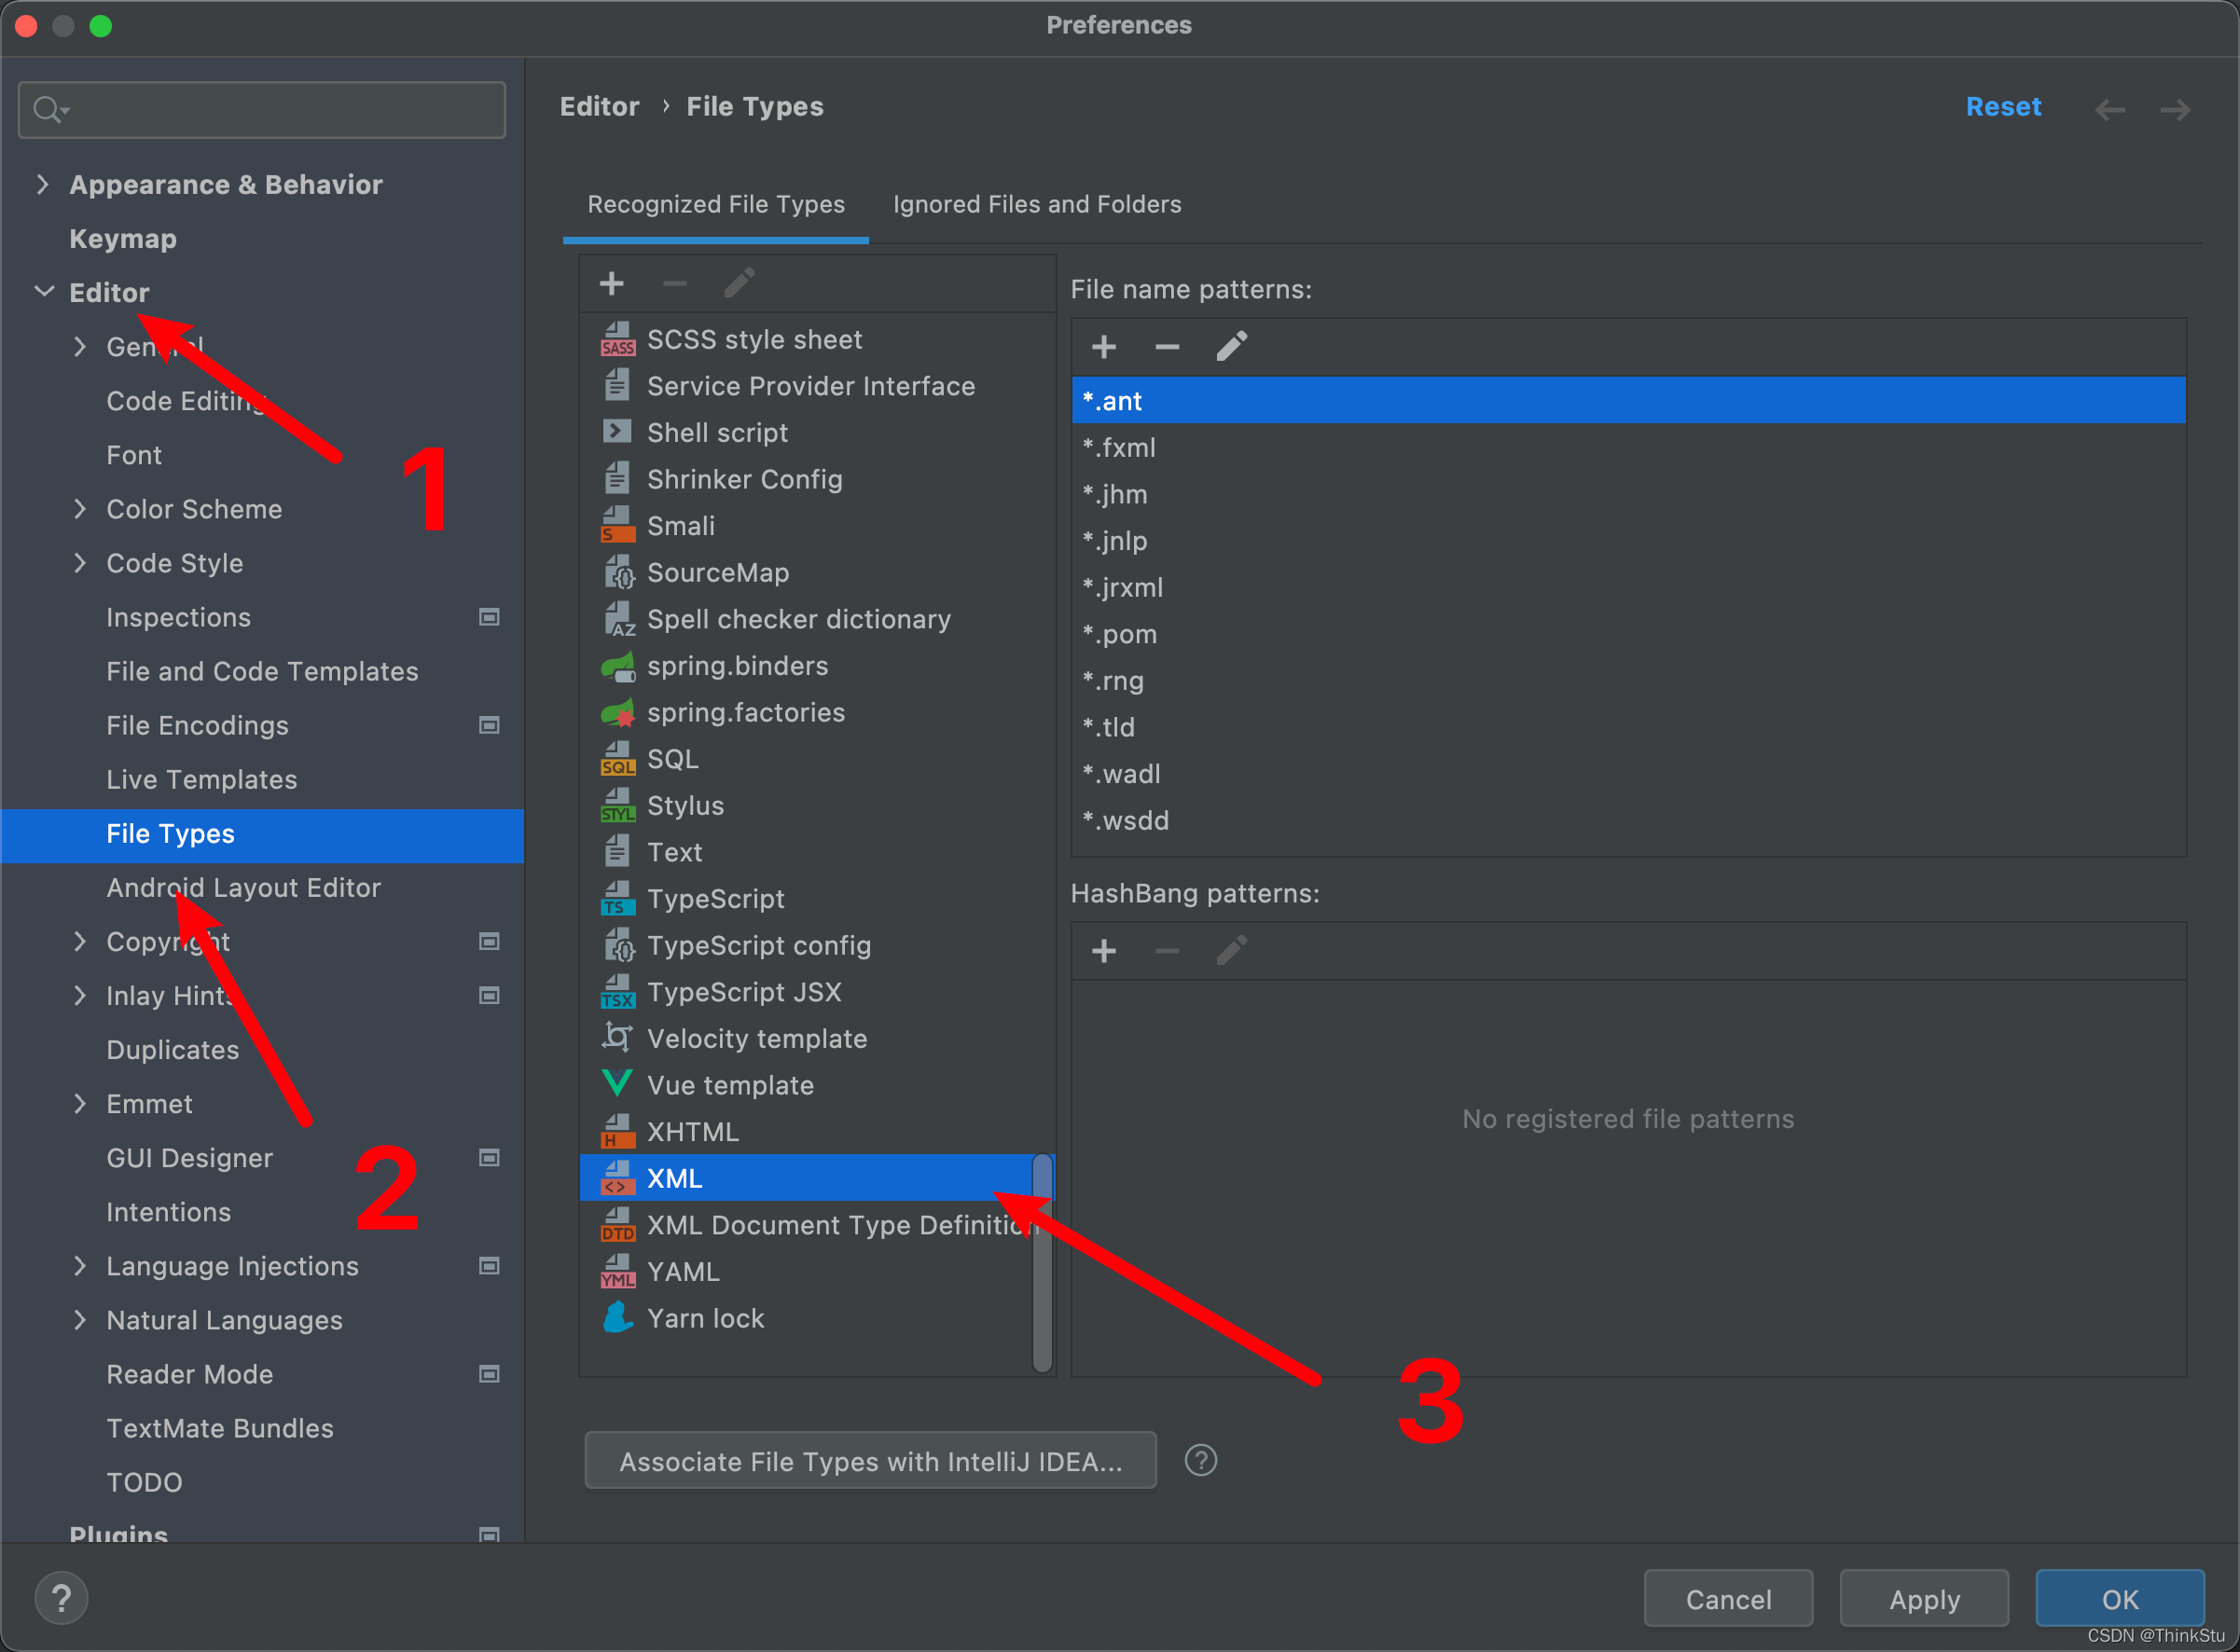The width and height of the screenshot is (2240, 1652).
Task: Click the help icon beside Associate button
Action: (x=1200, y=1460)
